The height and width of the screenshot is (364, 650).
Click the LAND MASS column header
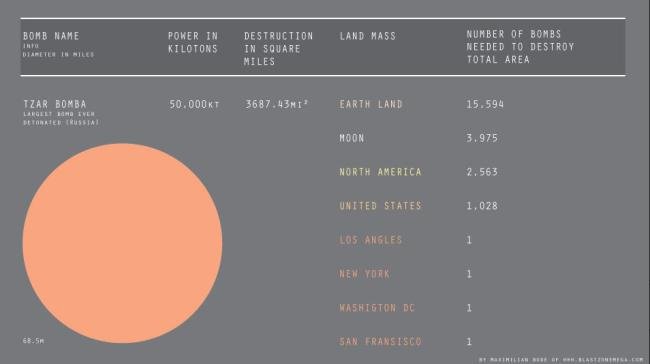[368, 36]
